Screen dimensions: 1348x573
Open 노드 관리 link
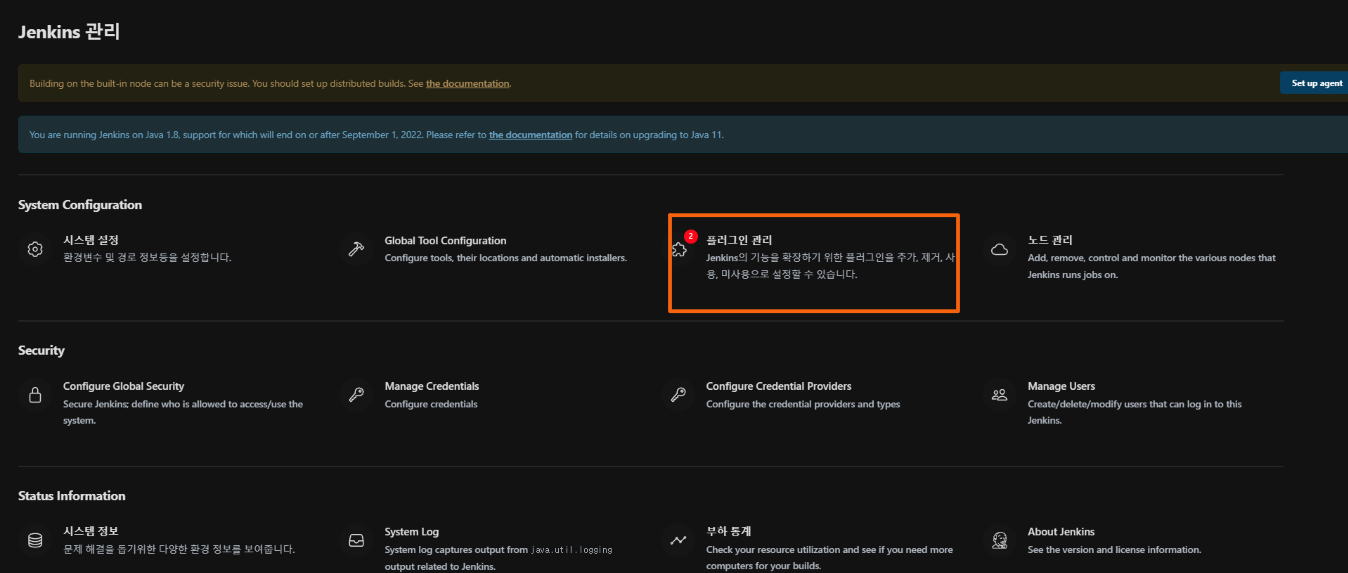[x=1050, y=240]
